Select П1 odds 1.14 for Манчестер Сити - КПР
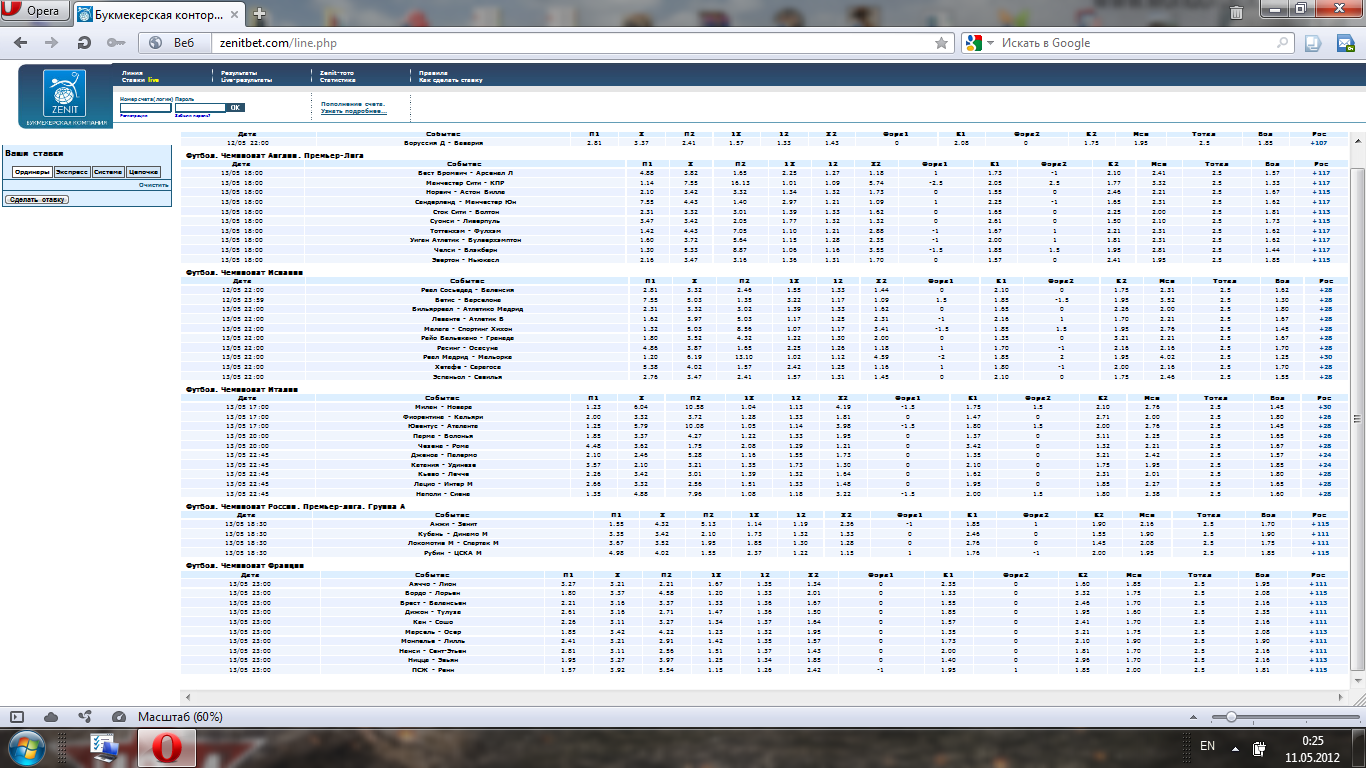The height and width of the screenshot is (768, 1366). point(647,183)
